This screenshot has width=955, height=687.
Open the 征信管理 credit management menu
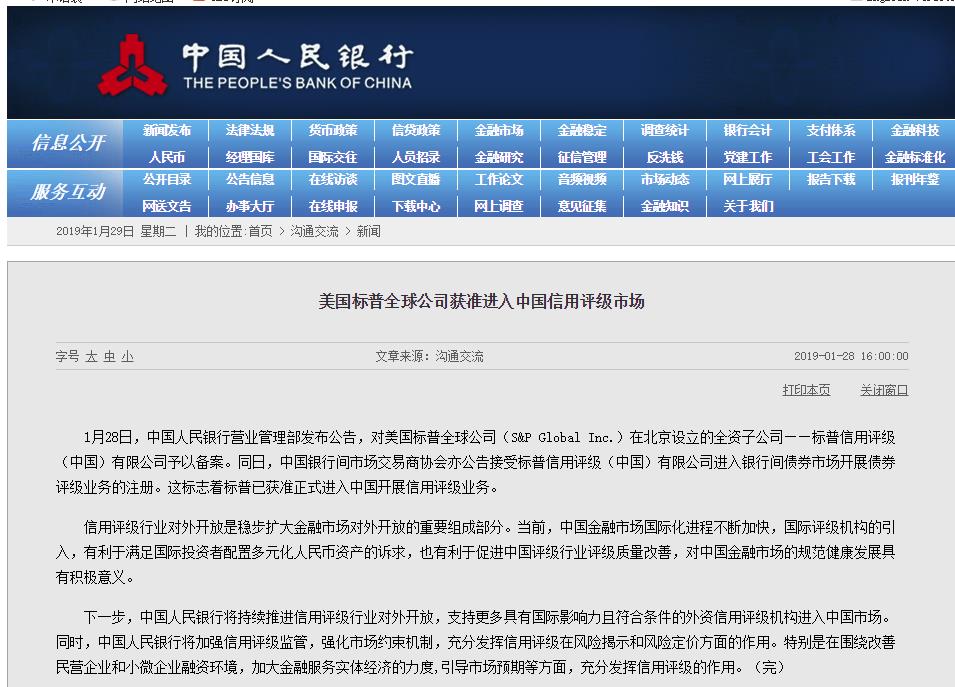(581, 155)
